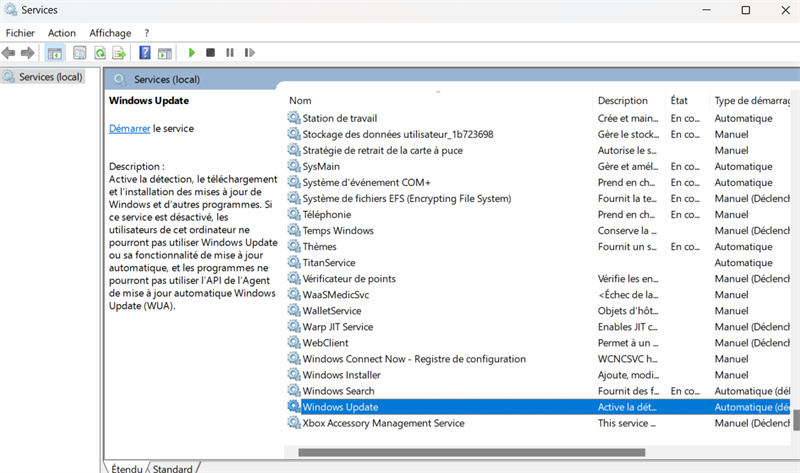Image resolution: width=800 pixels, height=473 pixels.
Task: Sort by the Type de démarrage column header
Action: pyautogui.click(x=752, y=101)
